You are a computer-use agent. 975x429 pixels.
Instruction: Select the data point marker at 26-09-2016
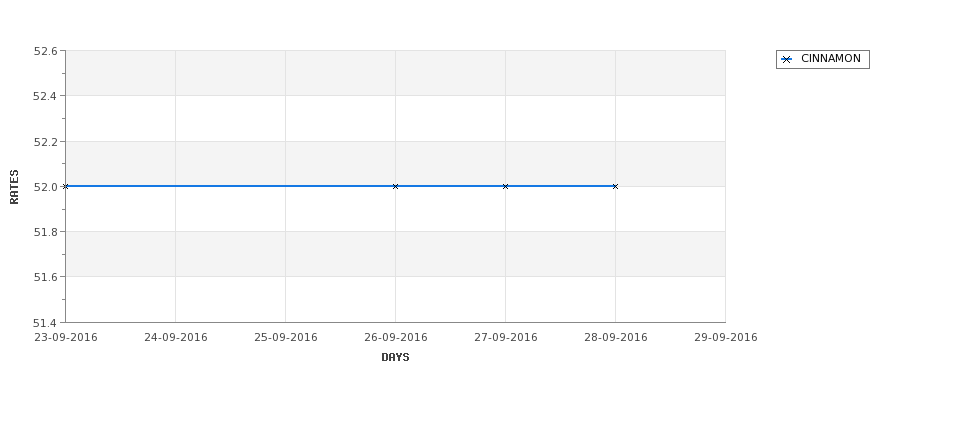395,187
